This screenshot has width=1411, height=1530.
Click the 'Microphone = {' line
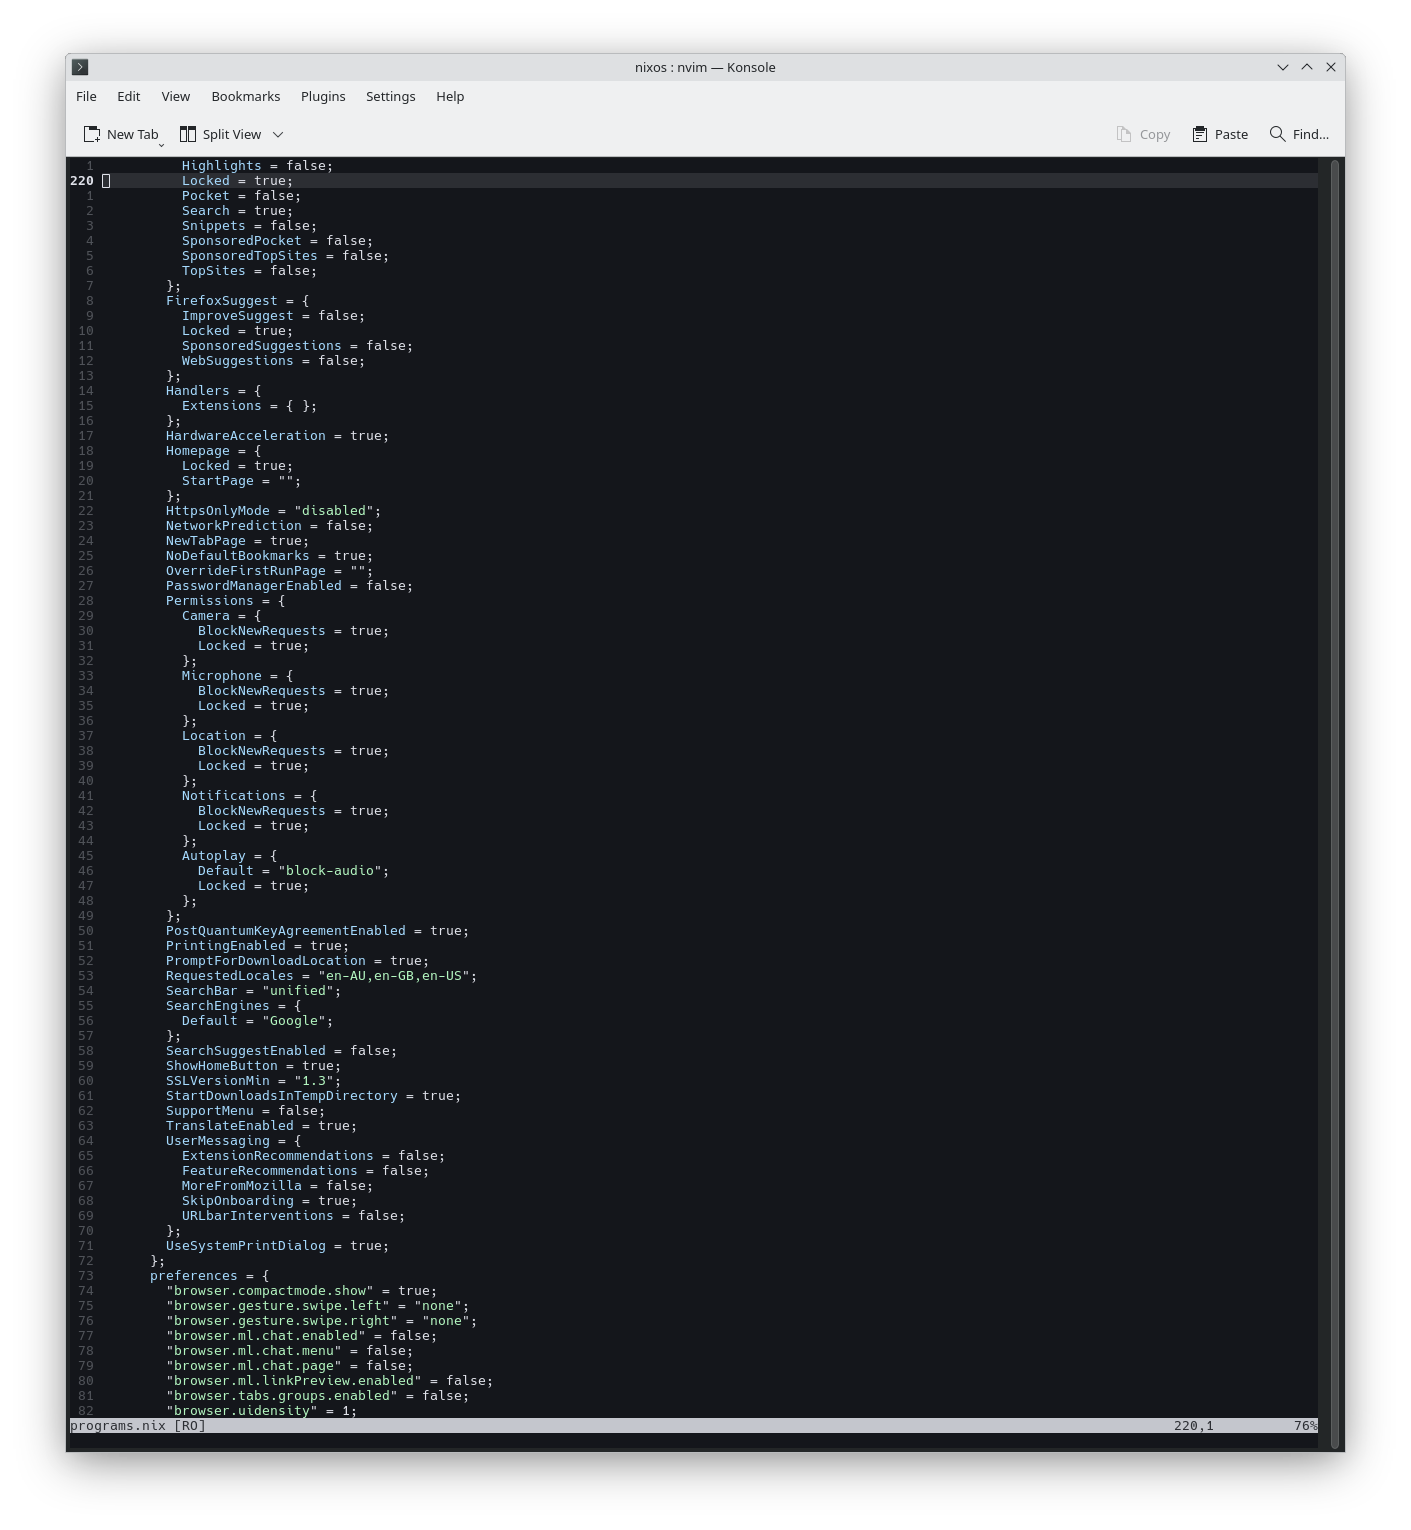tap(237, 676)
